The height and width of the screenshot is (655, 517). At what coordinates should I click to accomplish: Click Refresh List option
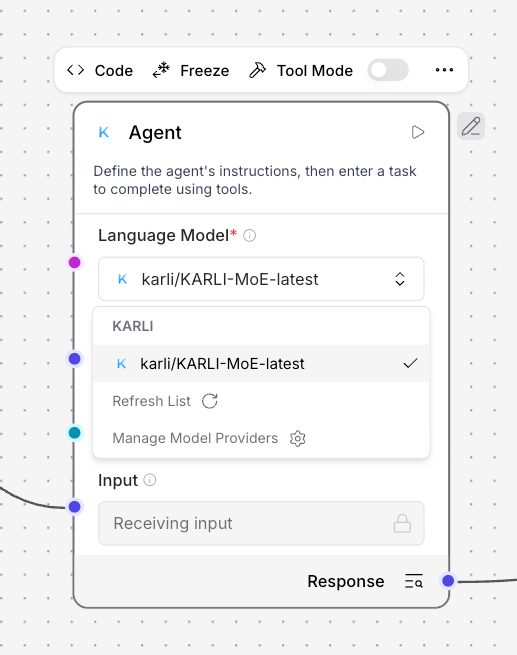[165, 401]
